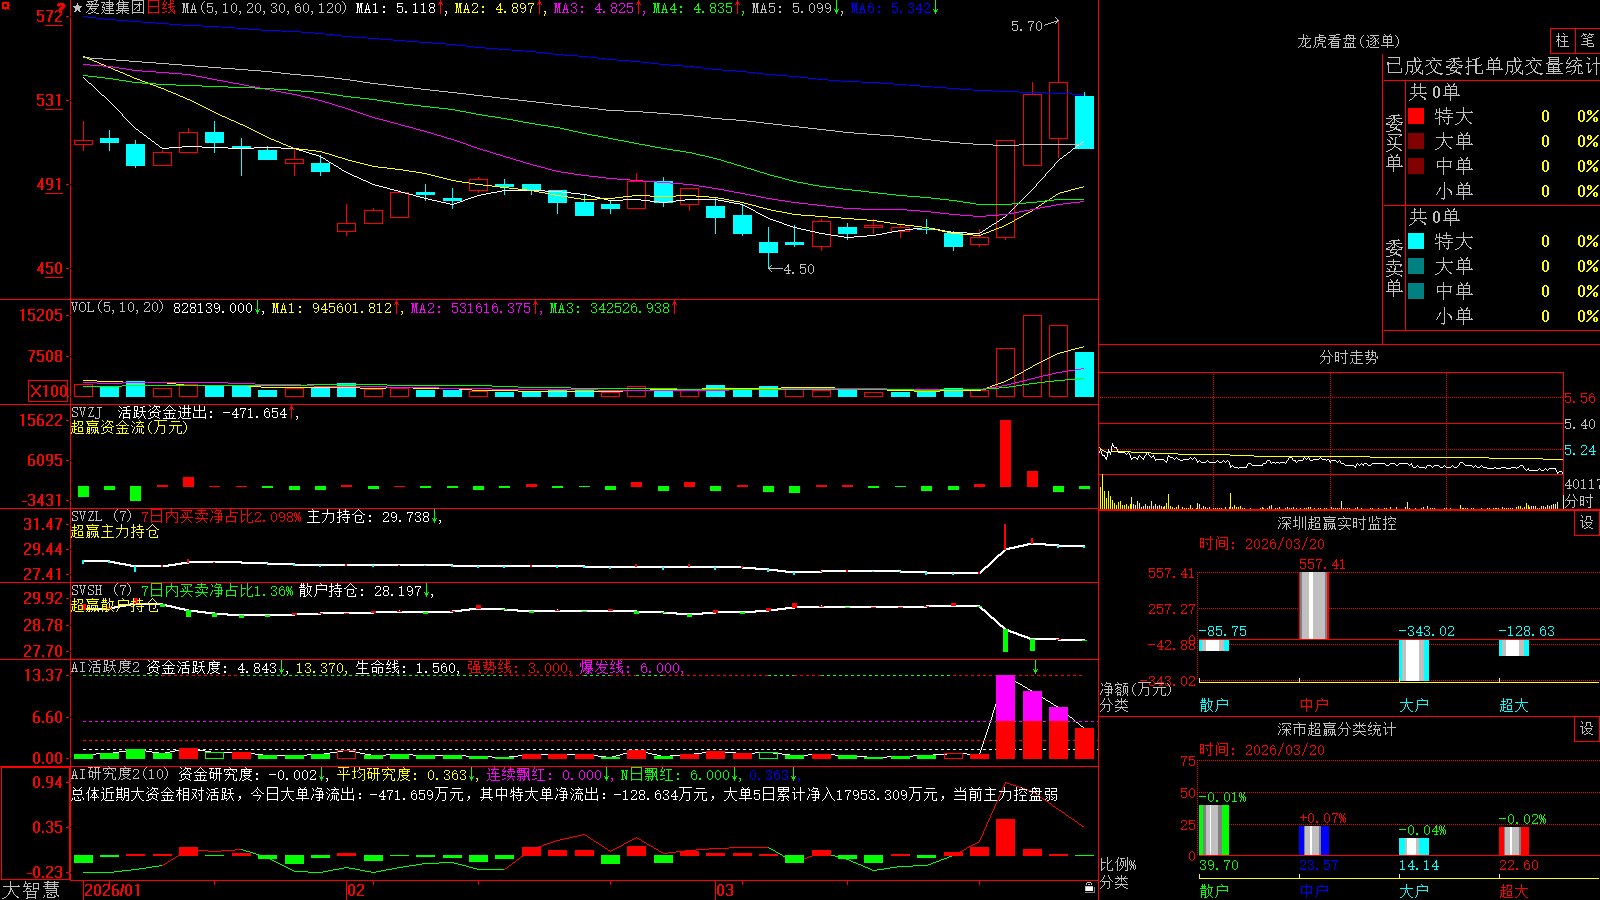Click the teal 大单 swatch under 委卖单
Image resolution: width=1600 pixels, height=900 pixels.
click(x=1416, y=266)
